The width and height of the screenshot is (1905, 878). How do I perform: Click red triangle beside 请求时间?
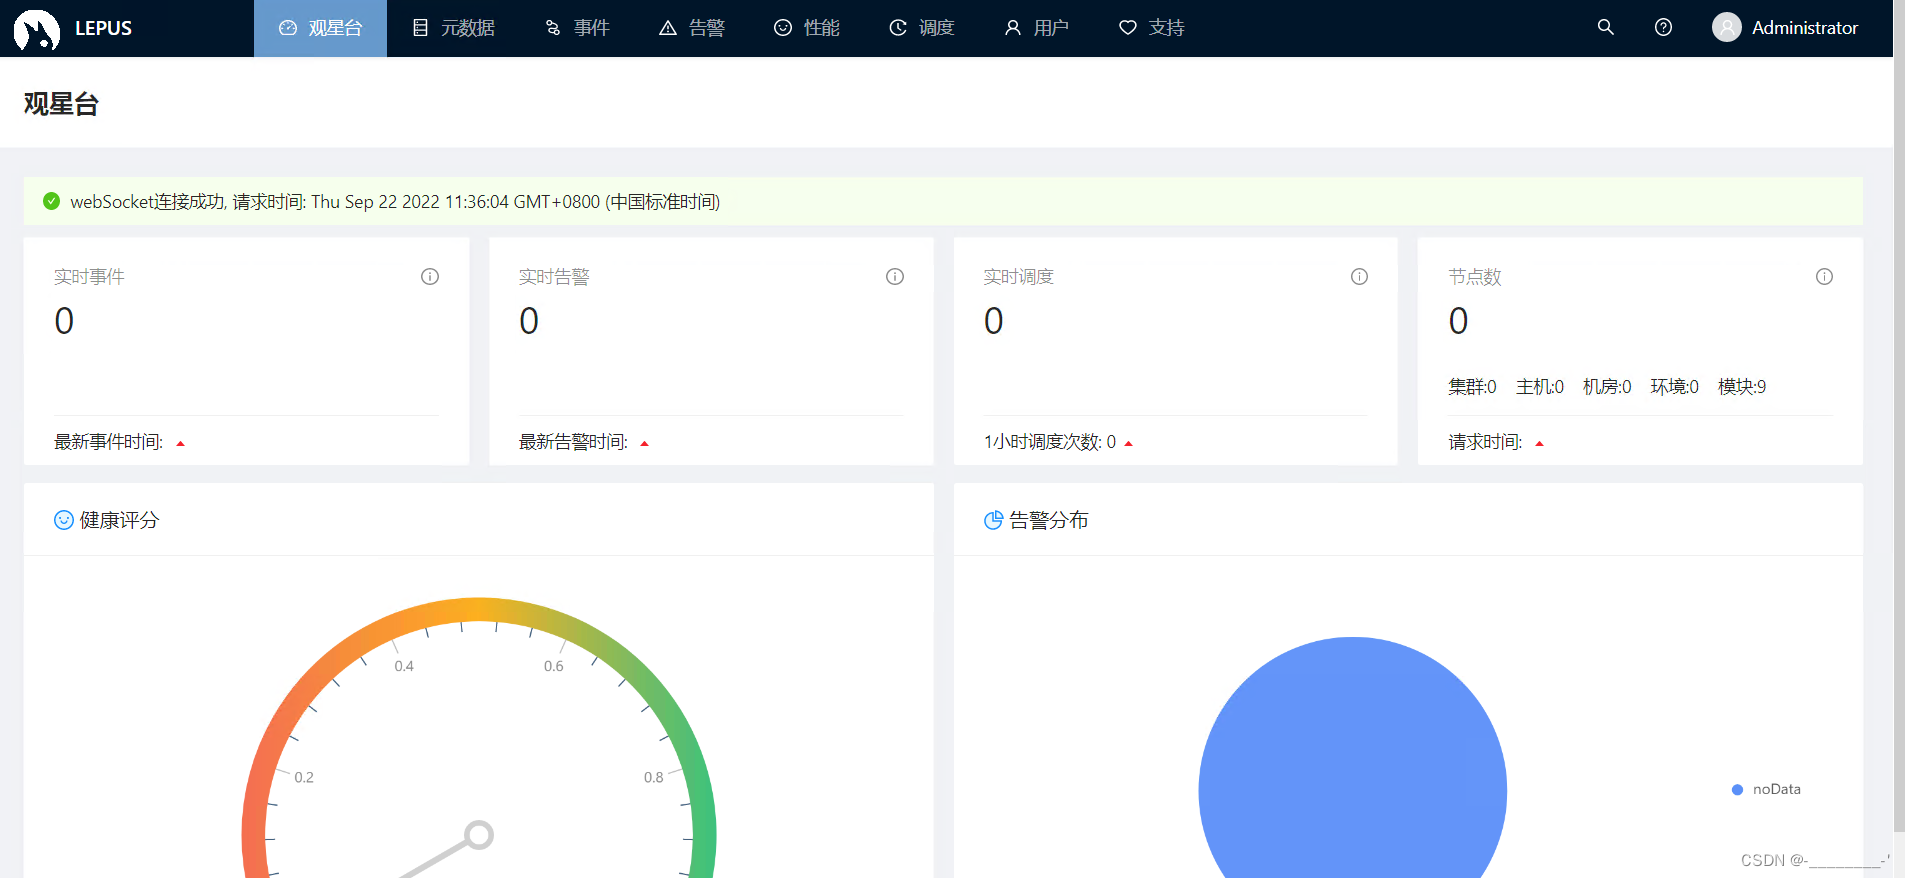(x=1539, y=443)
